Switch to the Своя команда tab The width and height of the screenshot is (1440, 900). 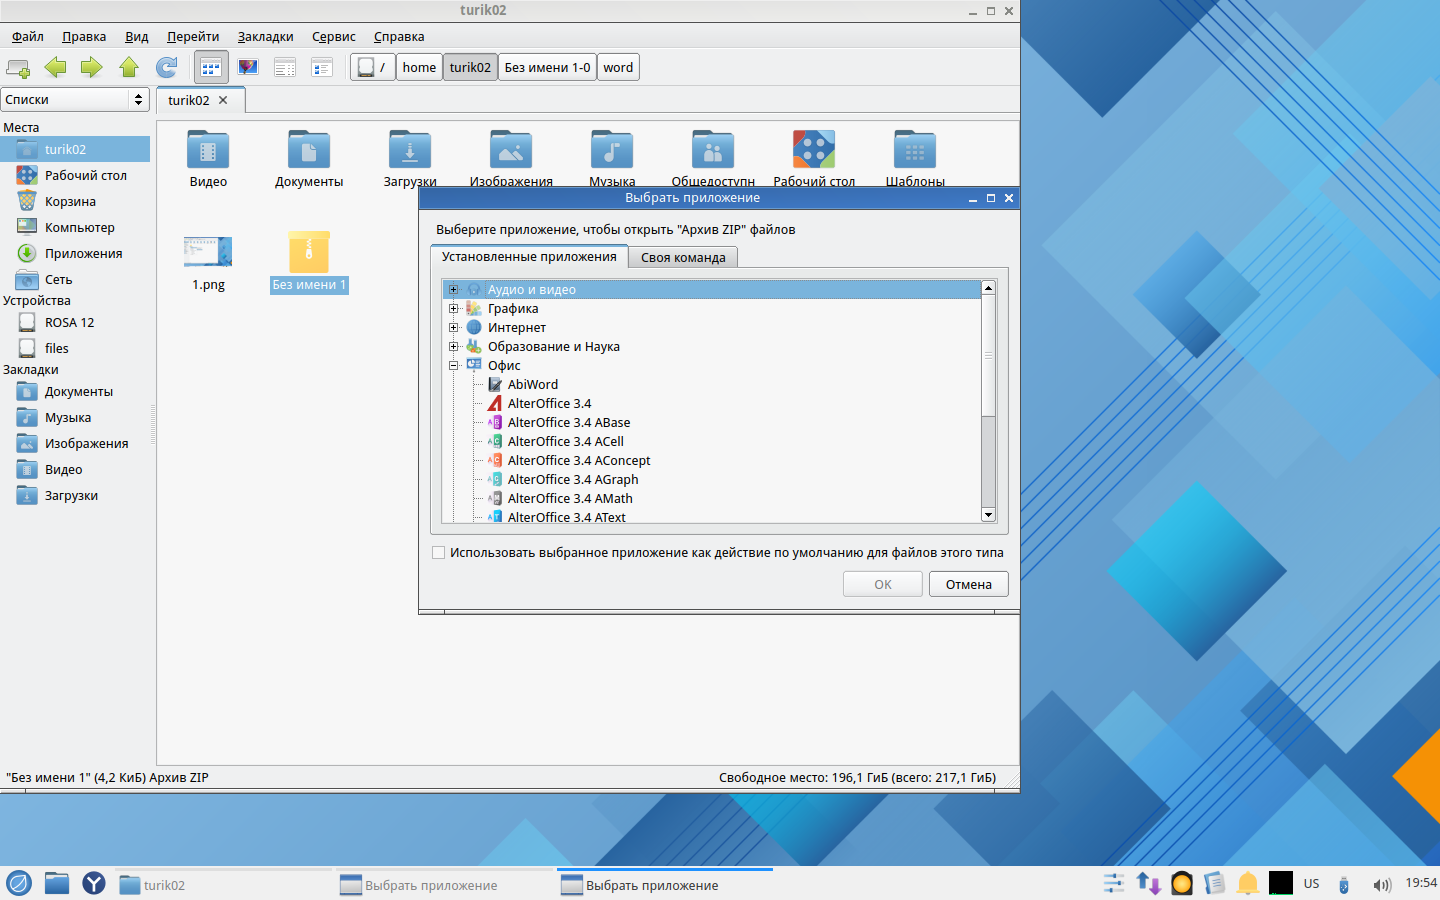(683, 257)
